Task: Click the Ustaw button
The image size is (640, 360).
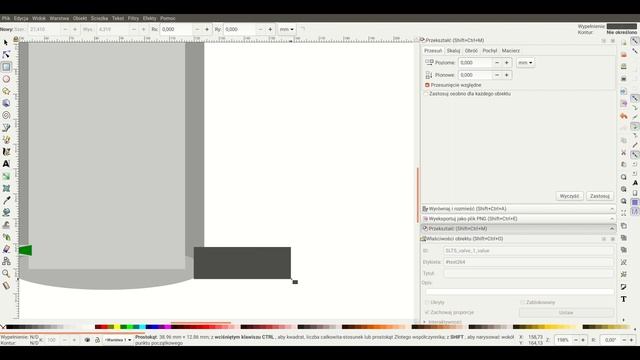Action: click(566, 312)
